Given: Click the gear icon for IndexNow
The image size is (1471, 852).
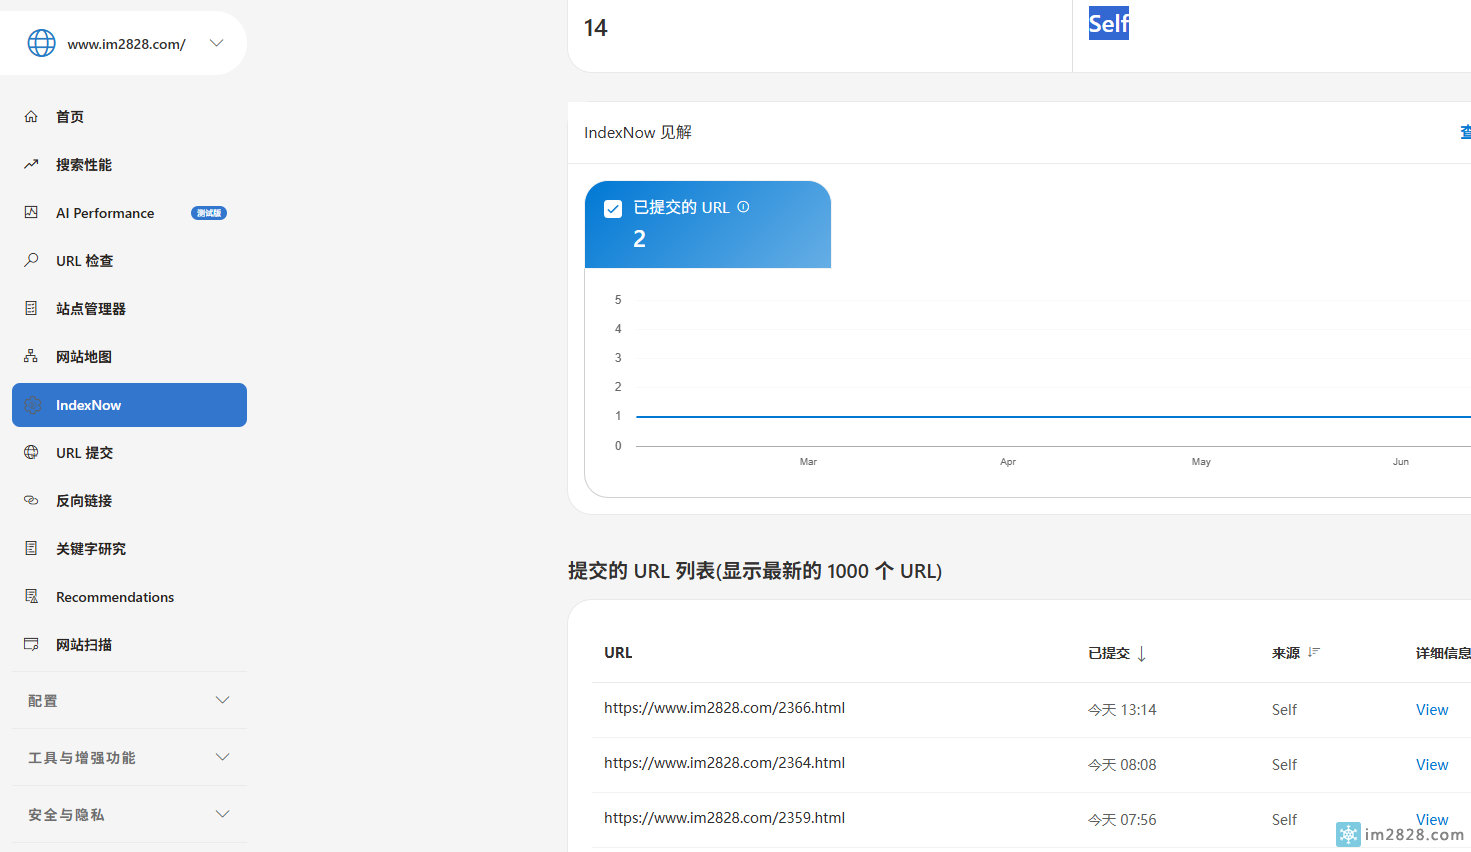Looking at the screenshot, I should 33,405.
